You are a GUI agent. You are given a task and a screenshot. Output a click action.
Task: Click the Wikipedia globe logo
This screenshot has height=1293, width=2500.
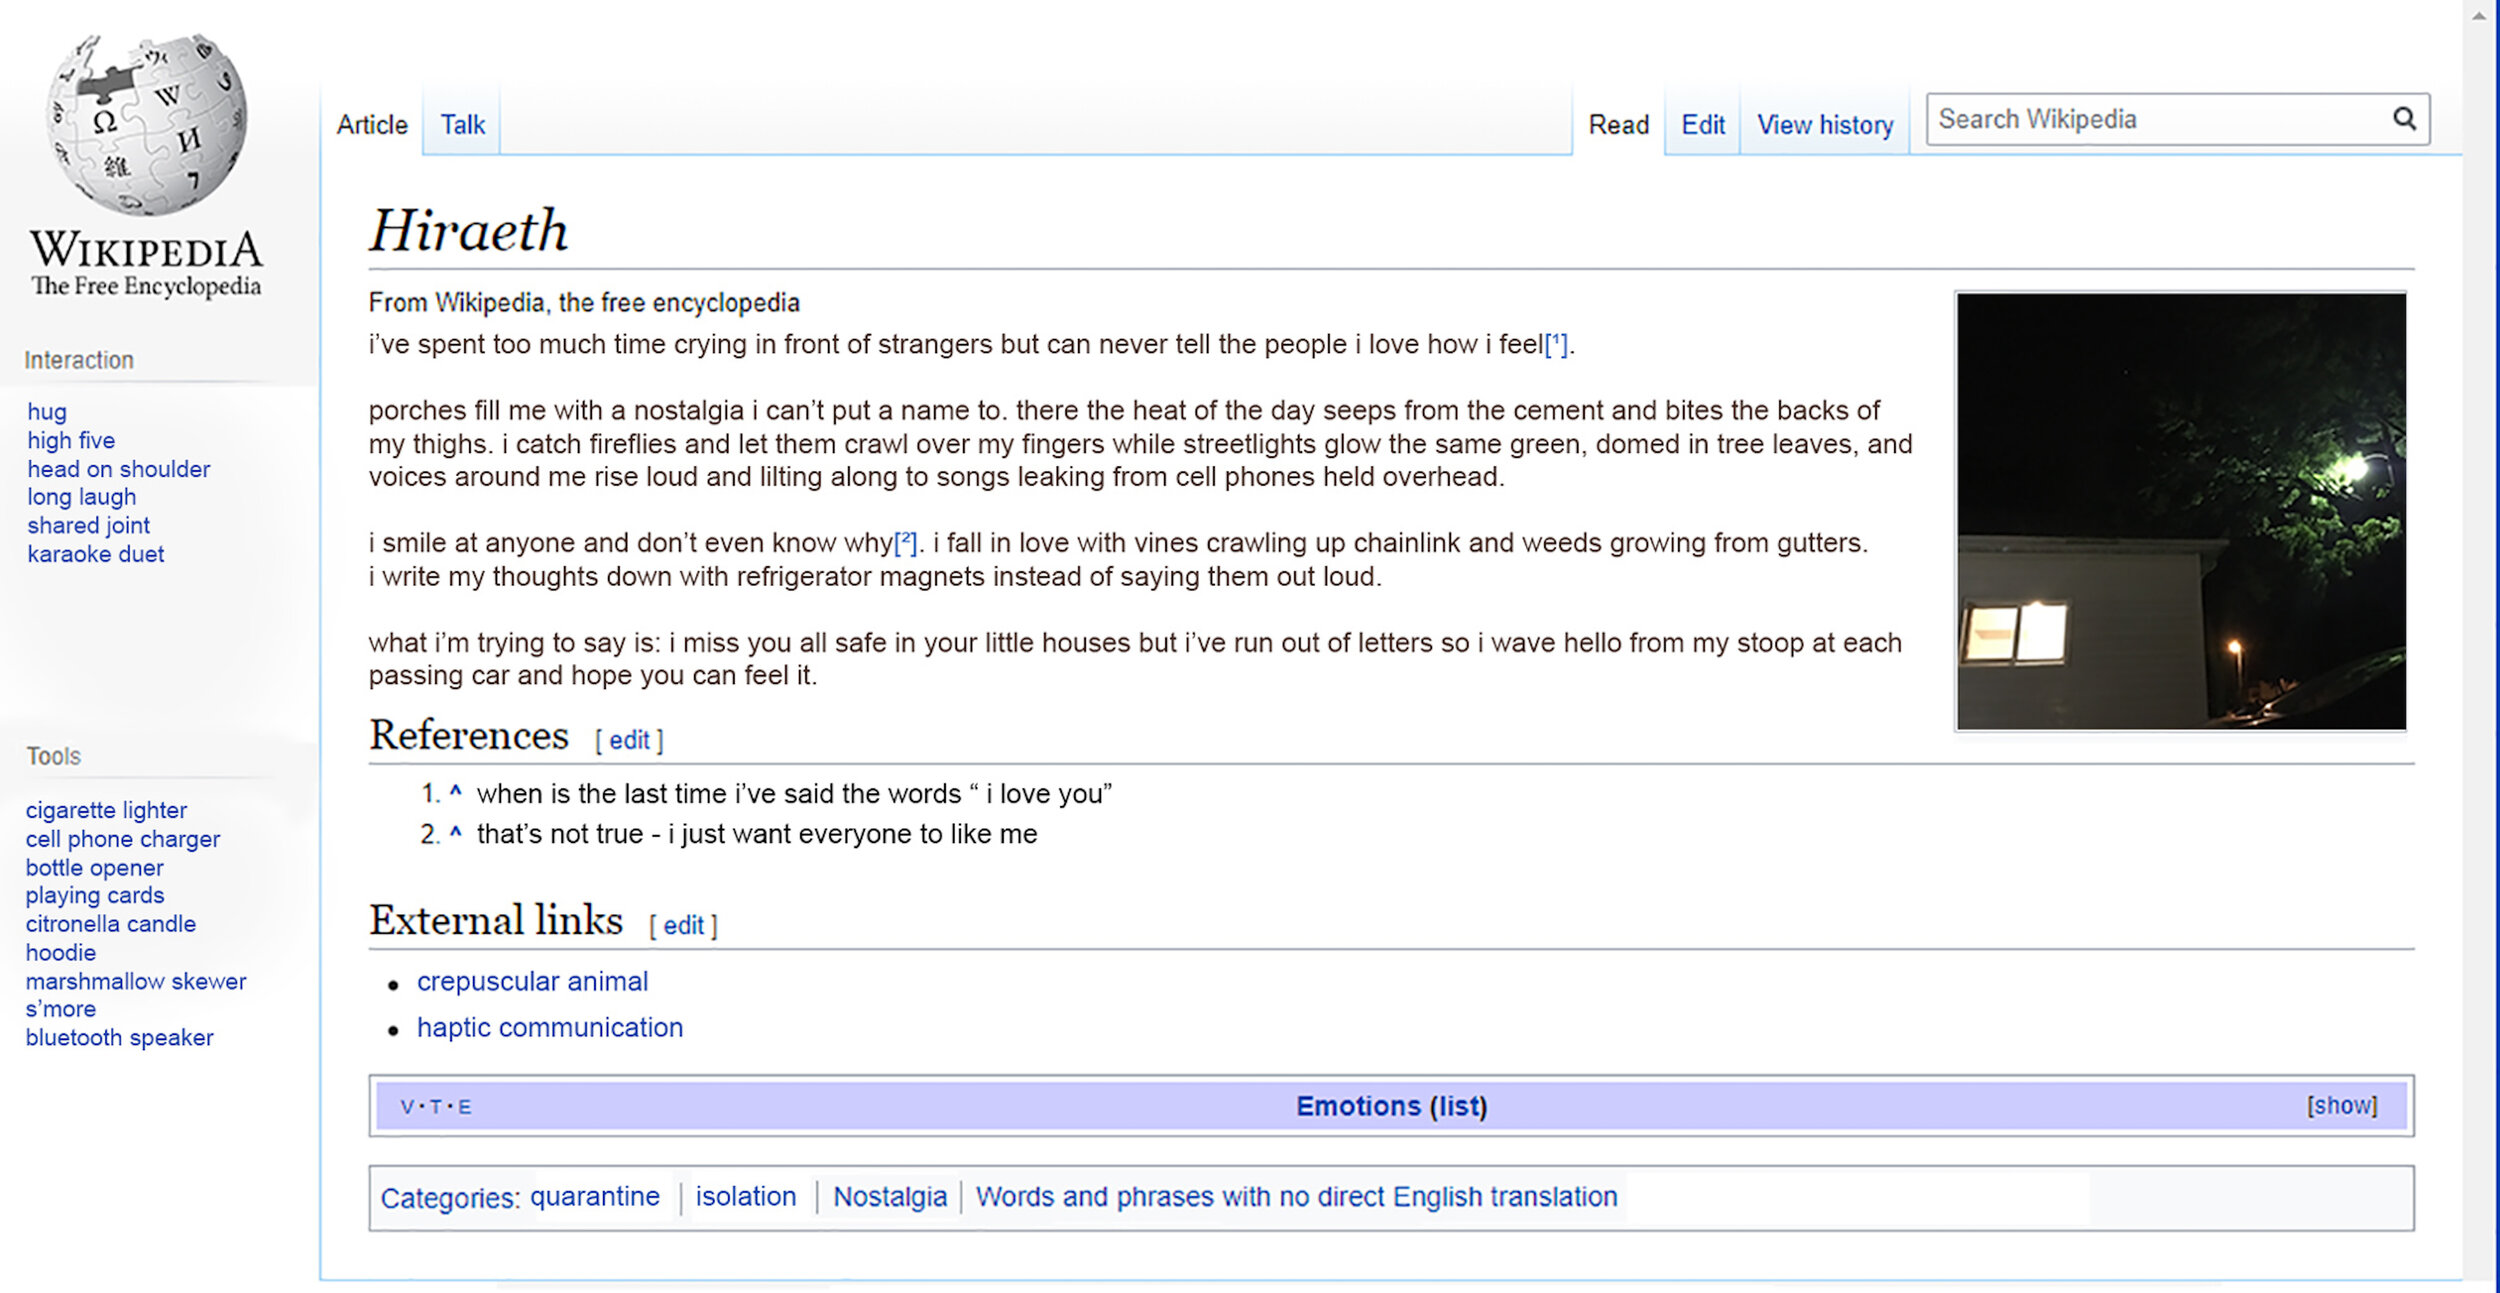pos(147,124)
